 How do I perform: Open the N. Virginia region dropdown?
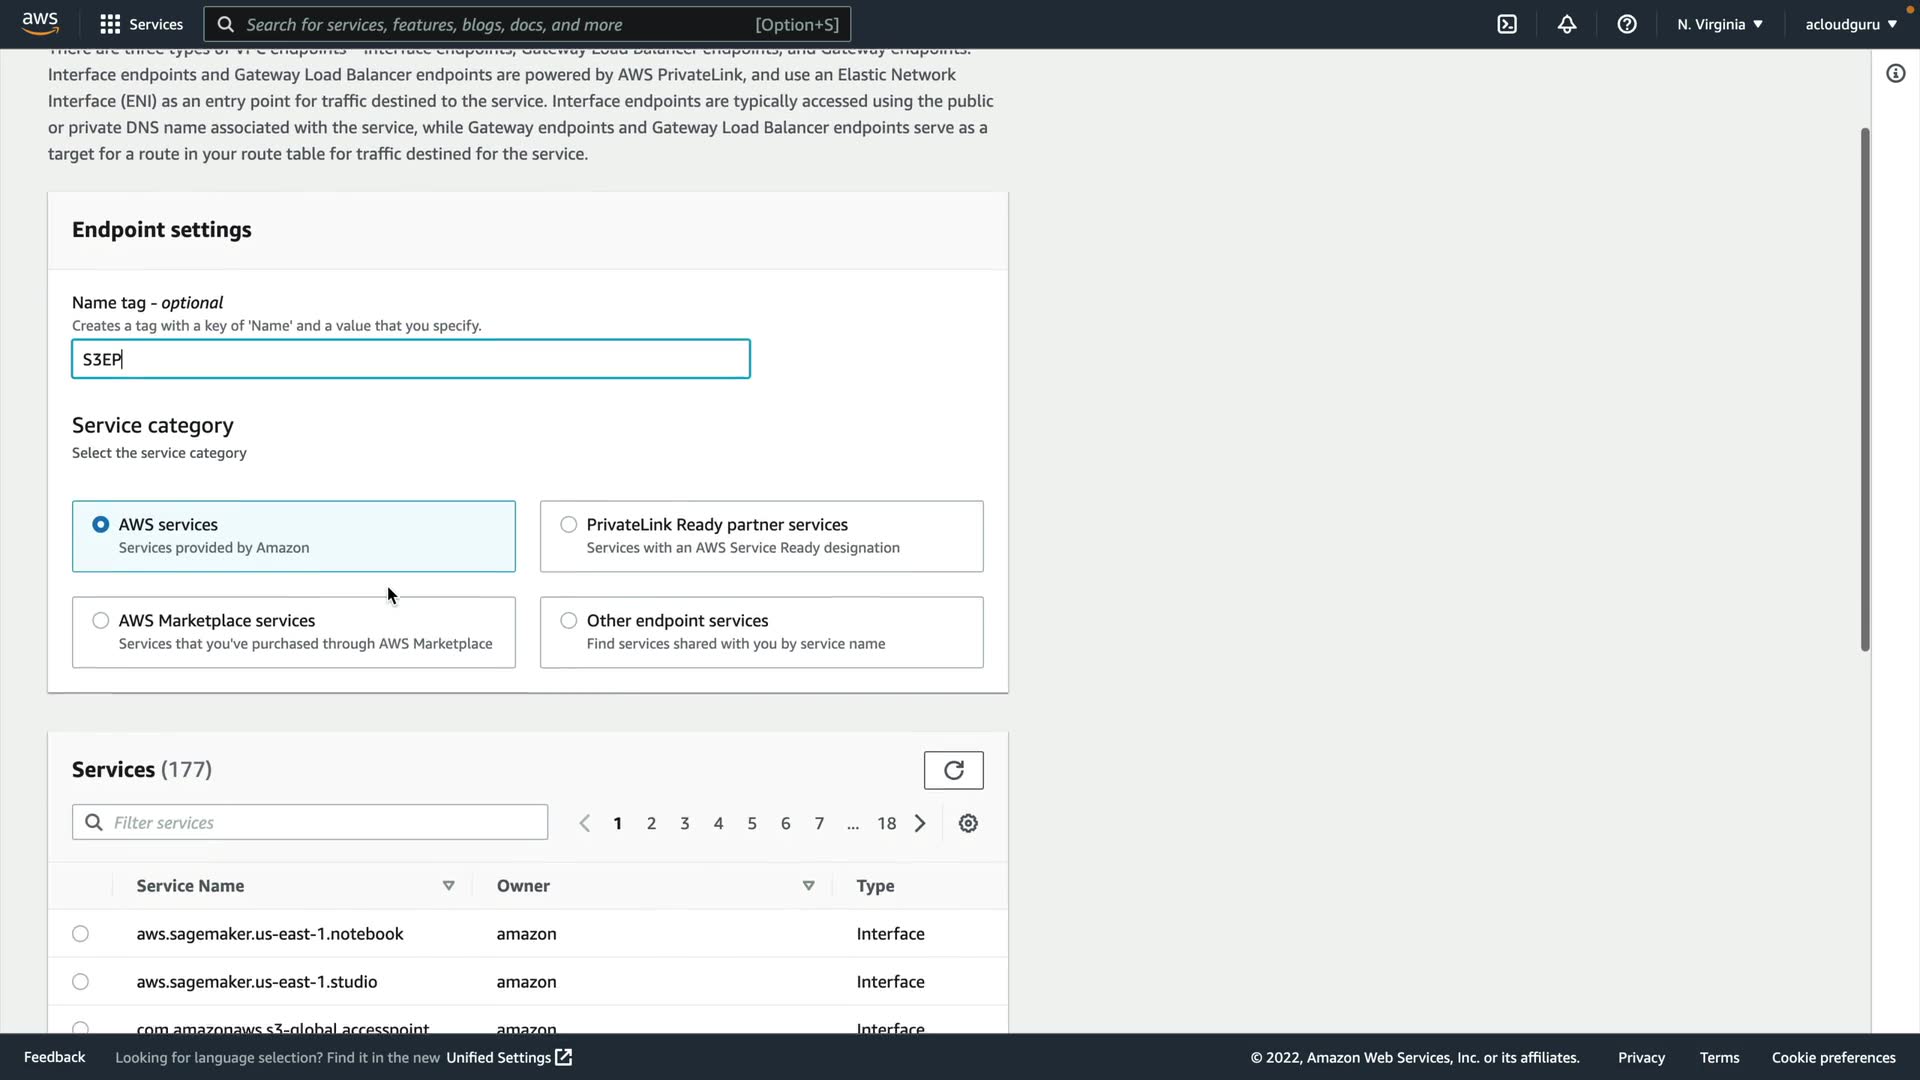pyautogui.click(x=1720, y=24)
